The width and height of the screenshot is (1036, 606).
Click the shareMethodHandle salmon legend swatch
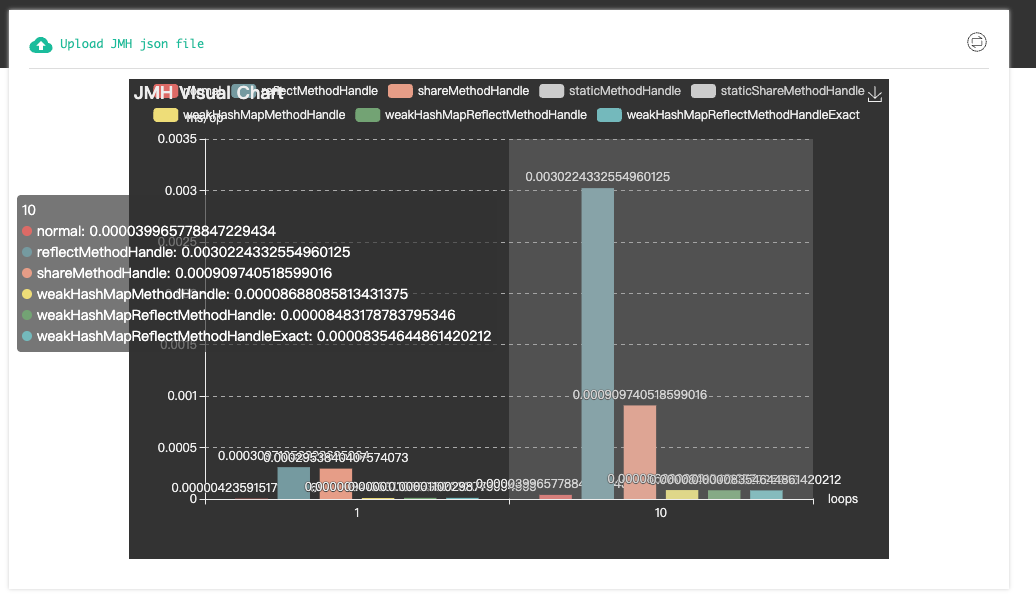pos(400,91)
